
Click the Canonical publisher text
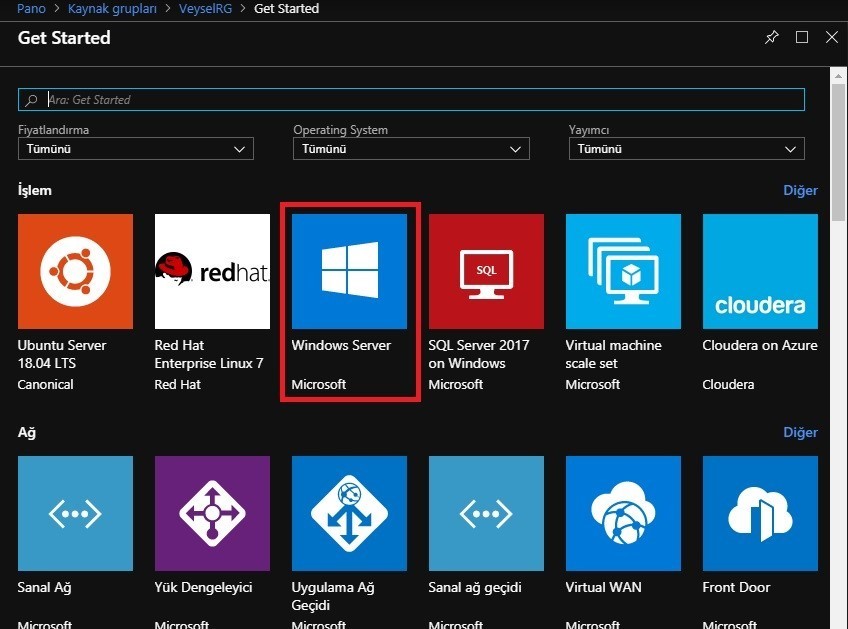[45, 385]
